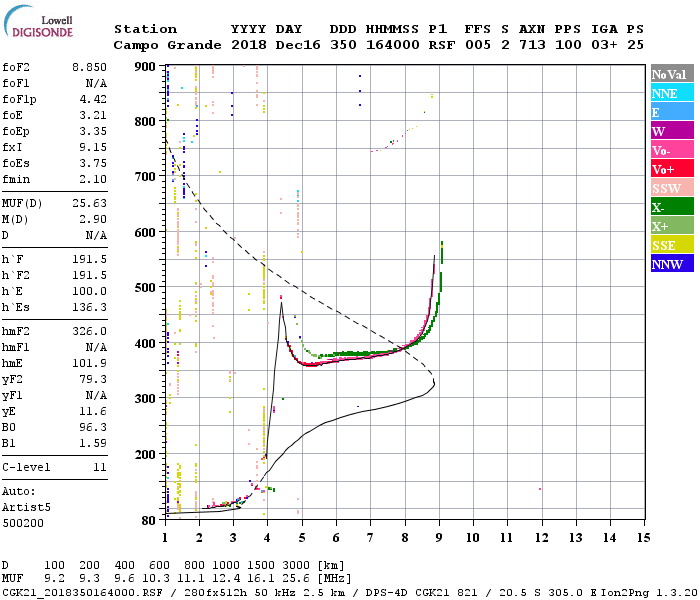Click the 300 km y-axis label
The image size is (700, 600).
[145, 399]
